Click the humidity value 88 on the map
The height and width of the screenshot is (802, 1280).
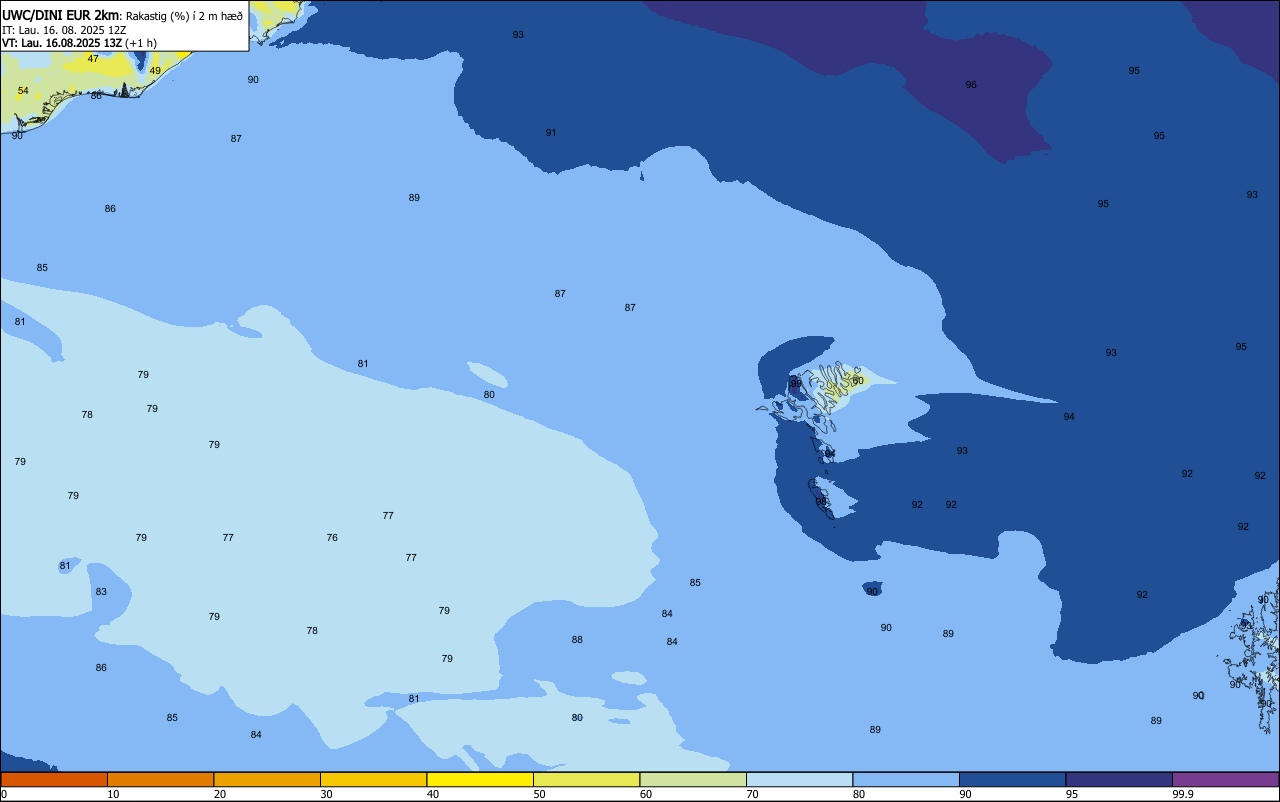[577, 640]
